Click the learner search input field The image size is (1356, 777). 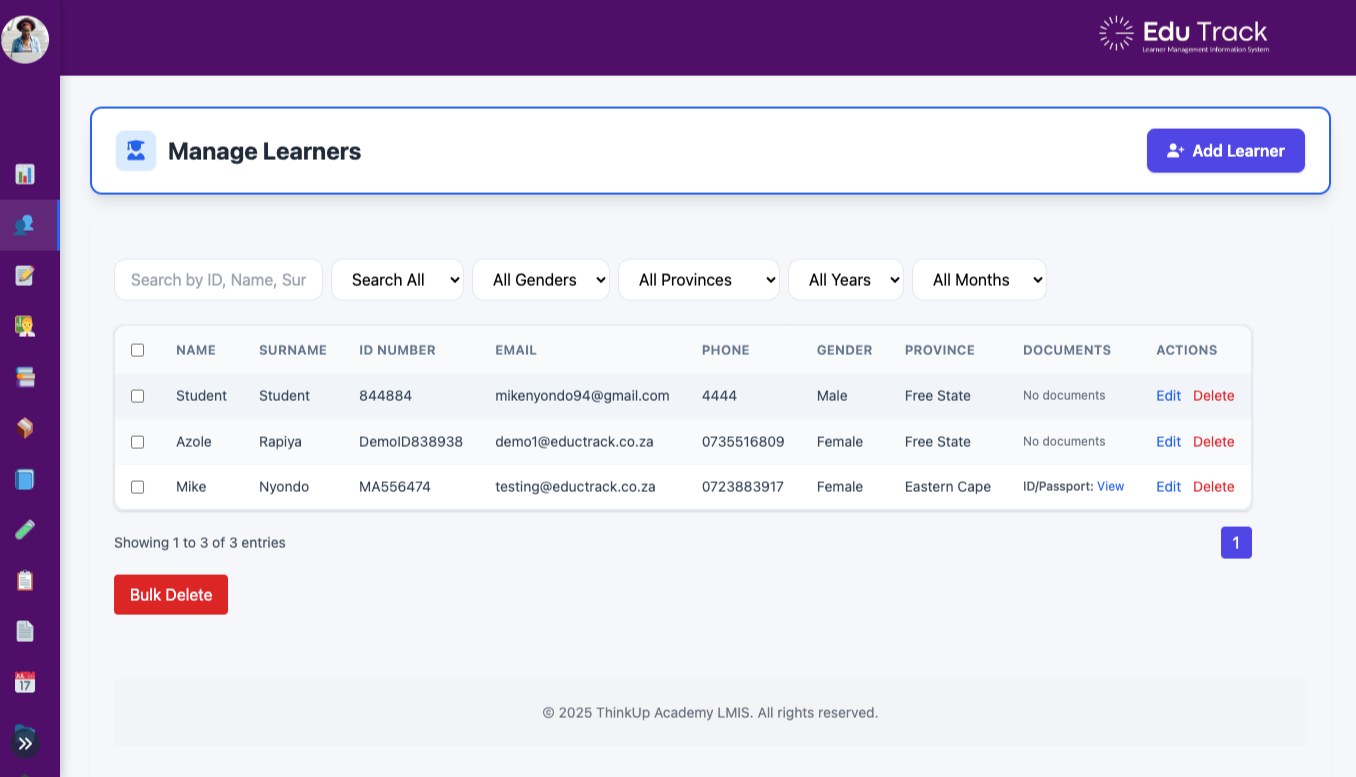[218, 280]
